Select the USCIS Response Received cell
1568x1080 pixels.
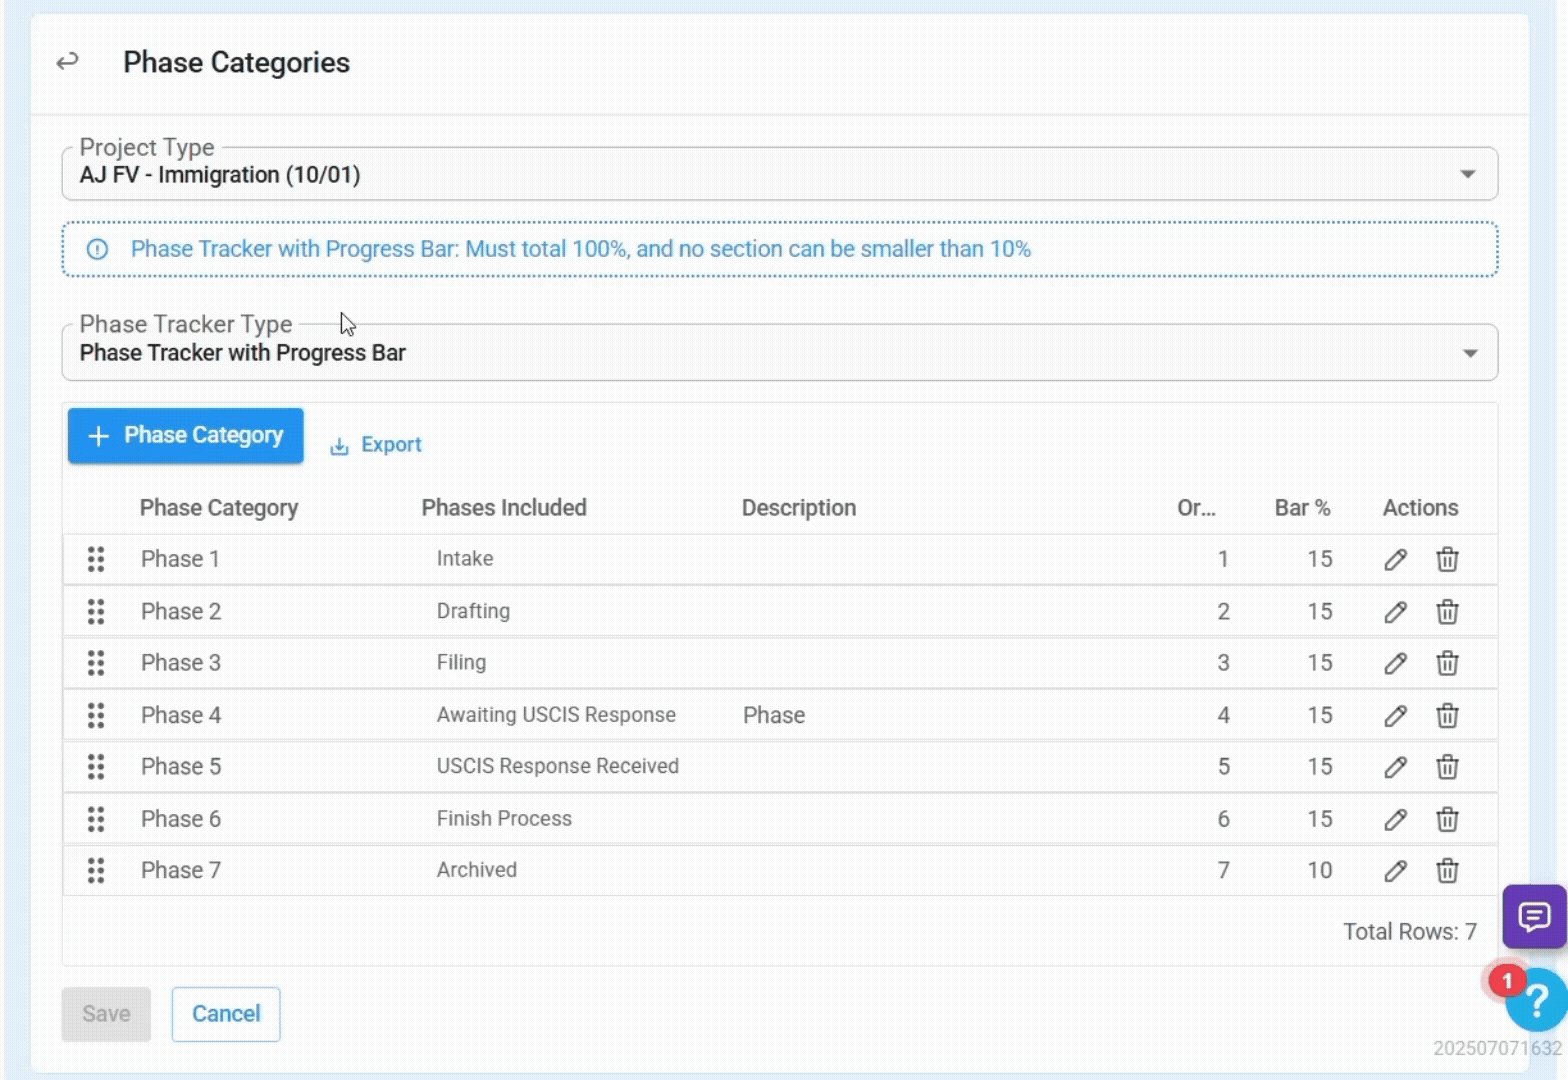click(558, 767)
